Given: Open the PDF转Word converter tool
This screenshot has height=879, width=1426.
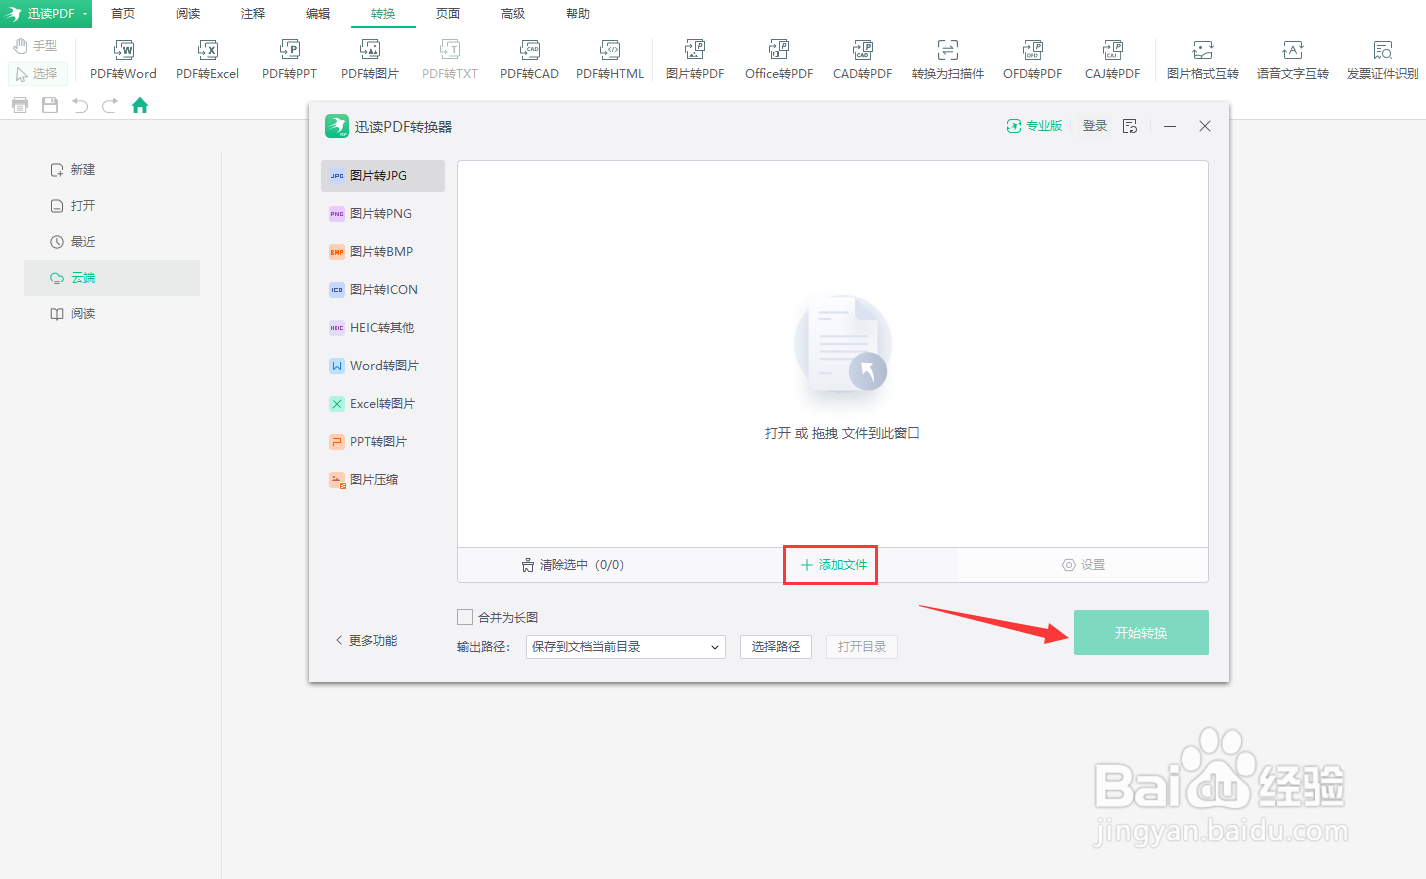Looking at the screenshot, I should click(x=123, y=60).
